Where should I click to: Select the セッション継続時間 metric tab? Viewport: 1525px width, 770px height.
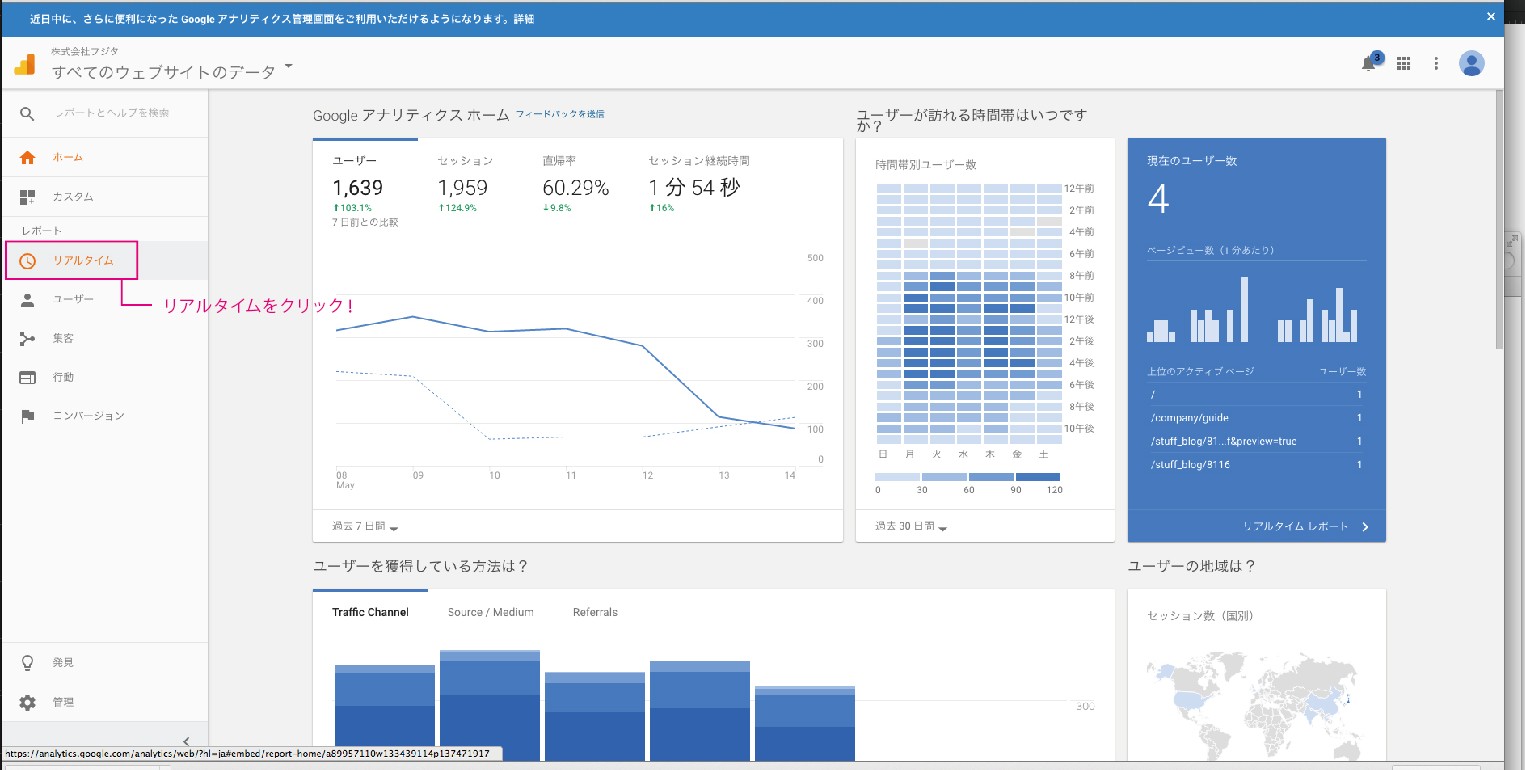[699, 184]
